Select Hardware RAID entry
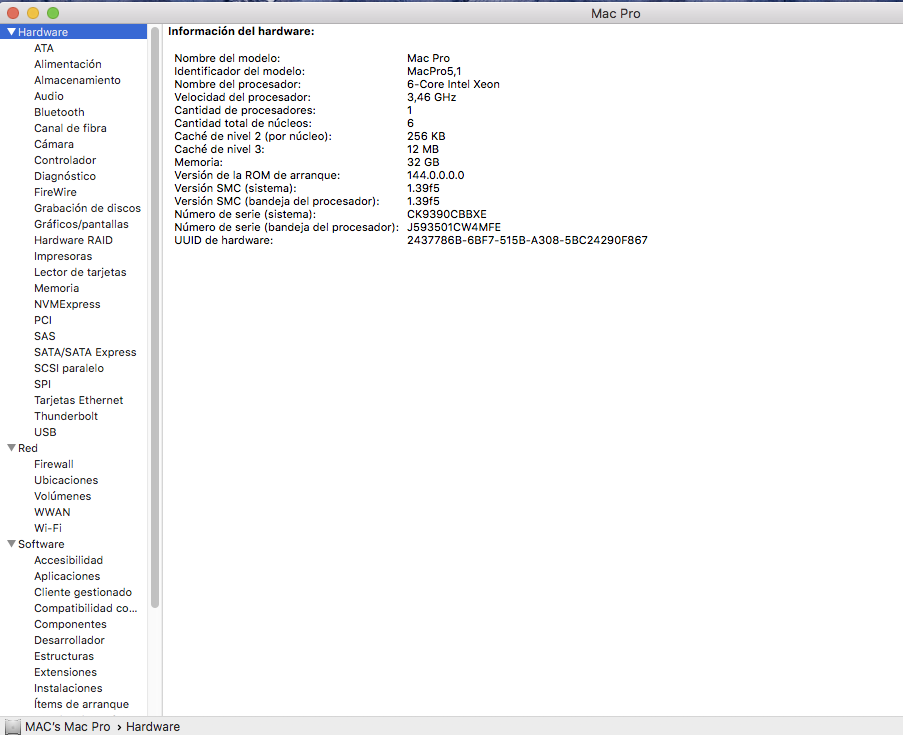This screenshot has width=903, height=735. click(73, 240)
